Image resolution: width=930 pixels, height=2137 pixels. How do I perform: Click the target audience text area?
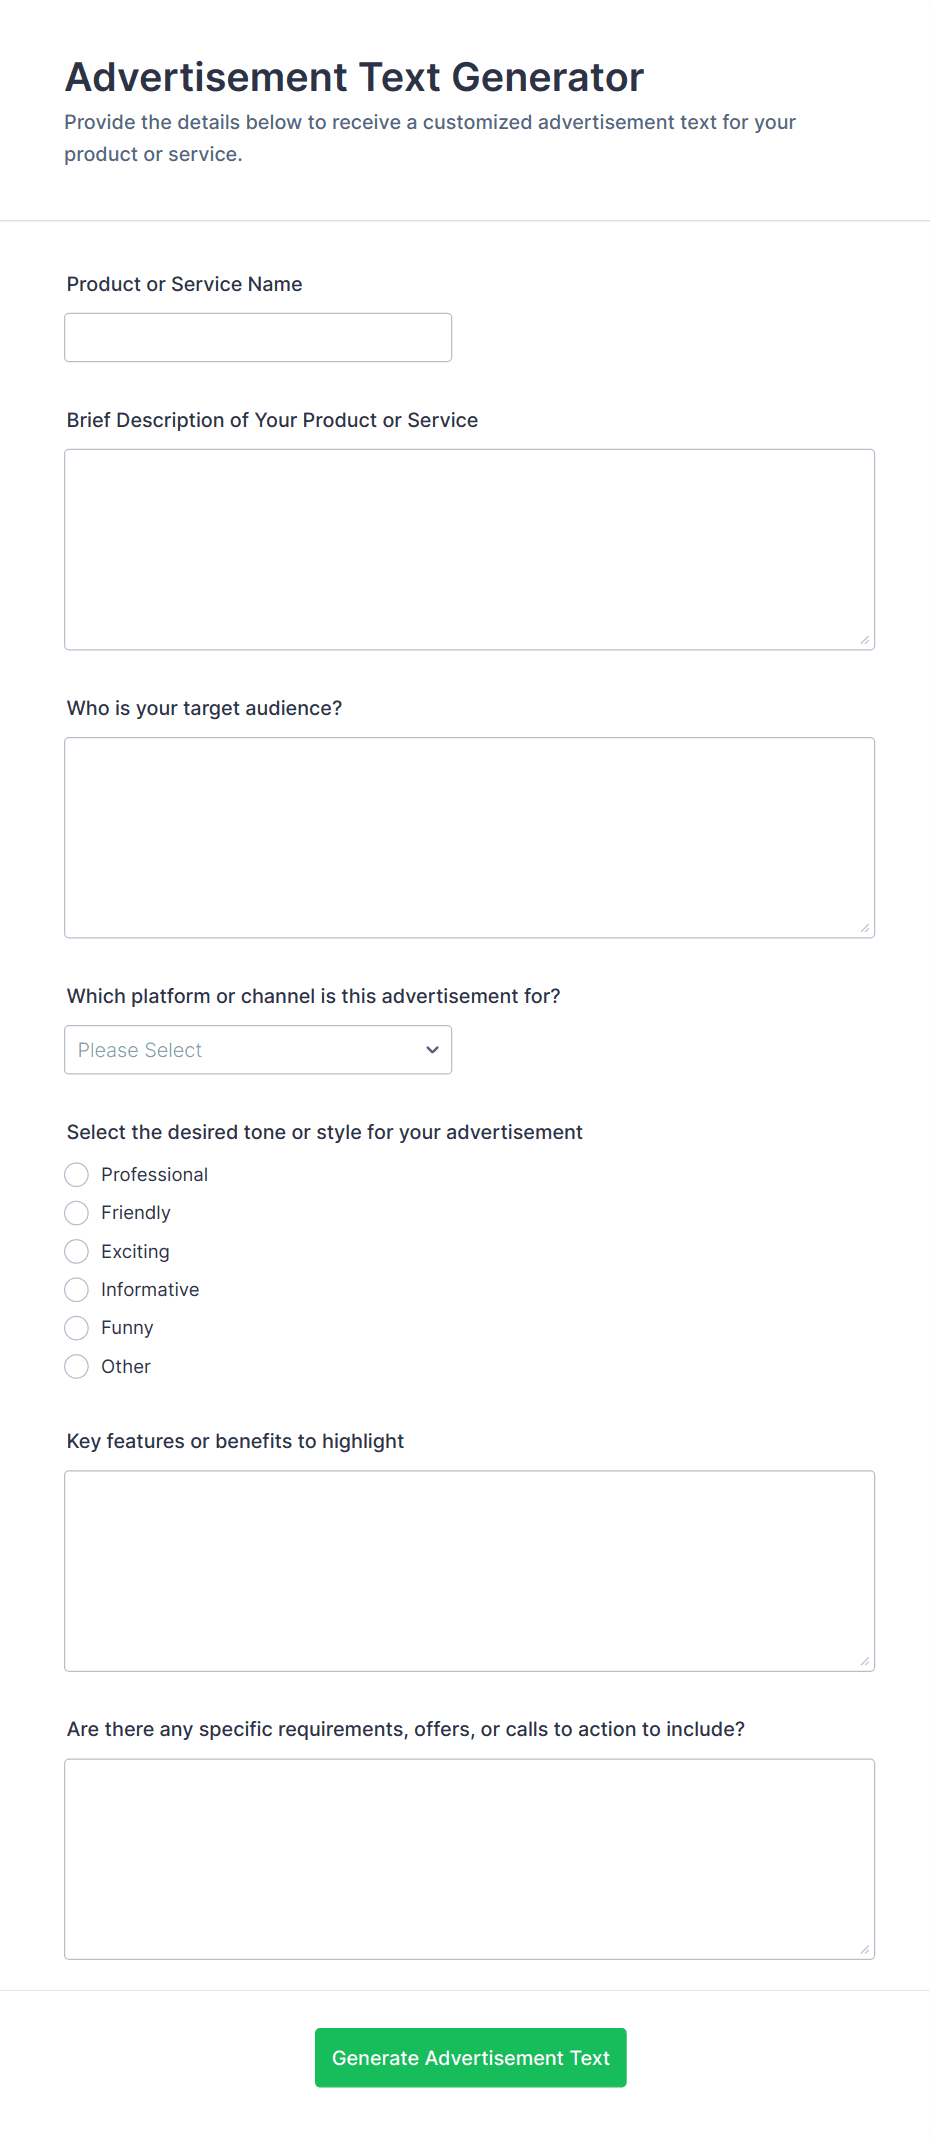[469, 837]
